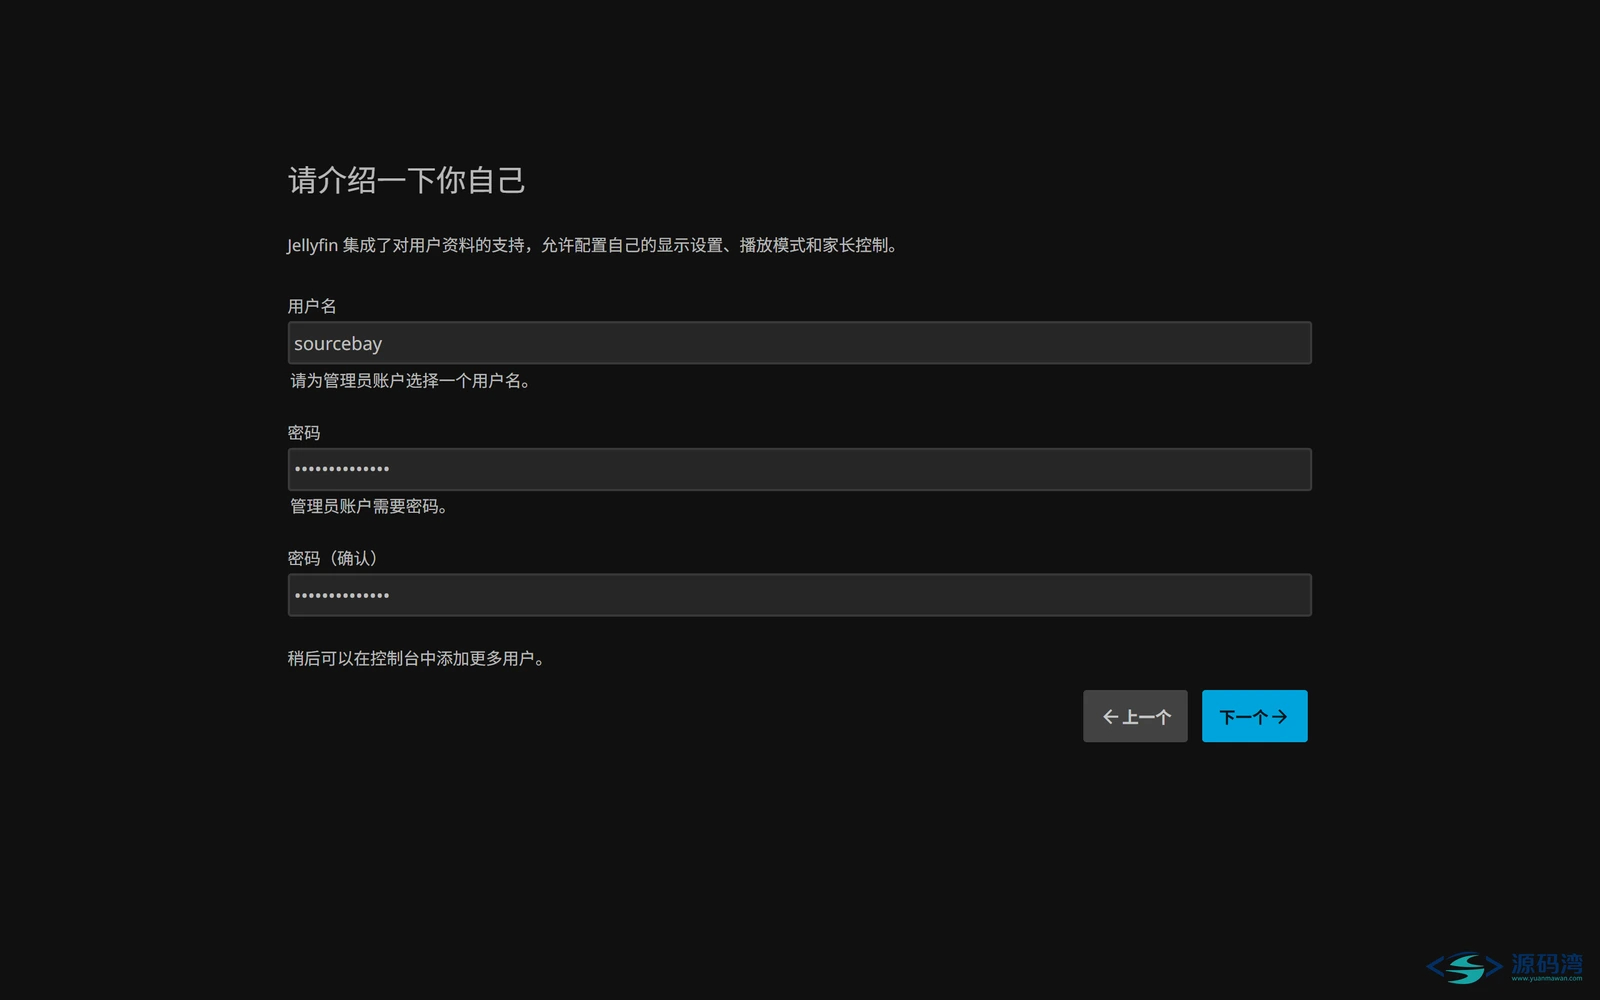Click the 用户名 field label

coord(312,306)
